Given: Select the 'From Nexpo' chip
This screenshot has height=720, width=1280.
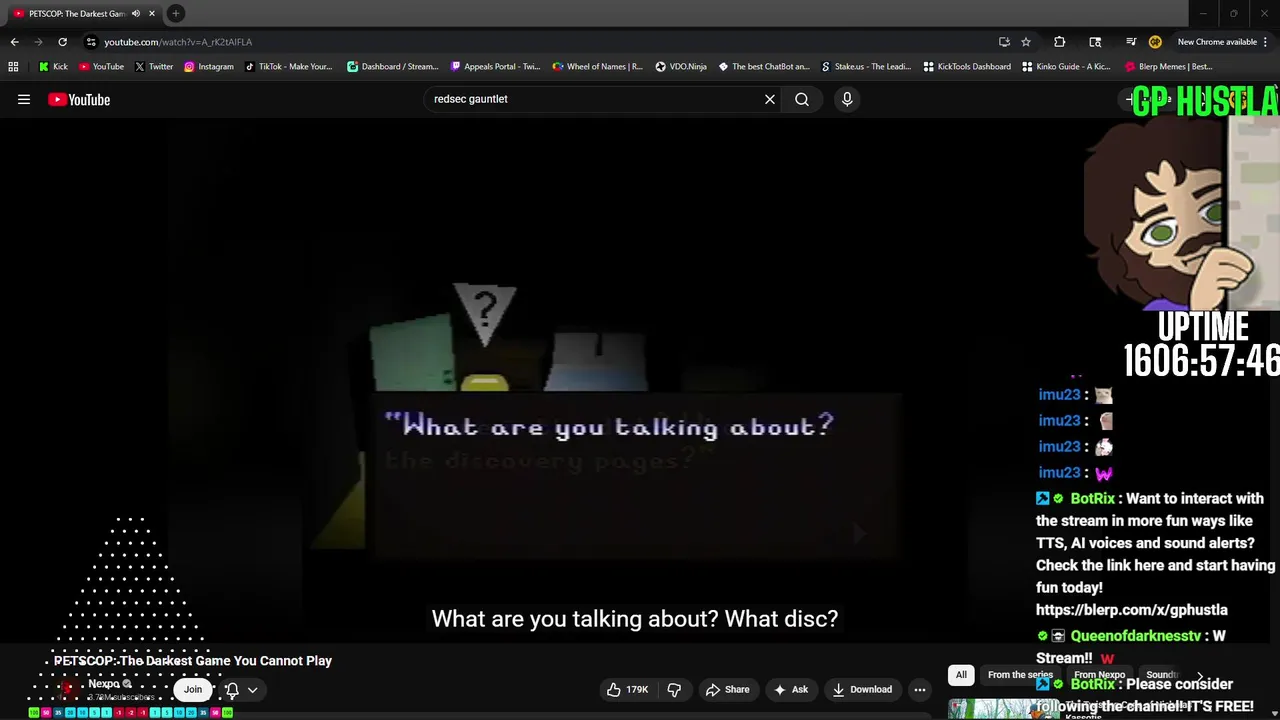Looking at the screenshot, I should 1099,675.
